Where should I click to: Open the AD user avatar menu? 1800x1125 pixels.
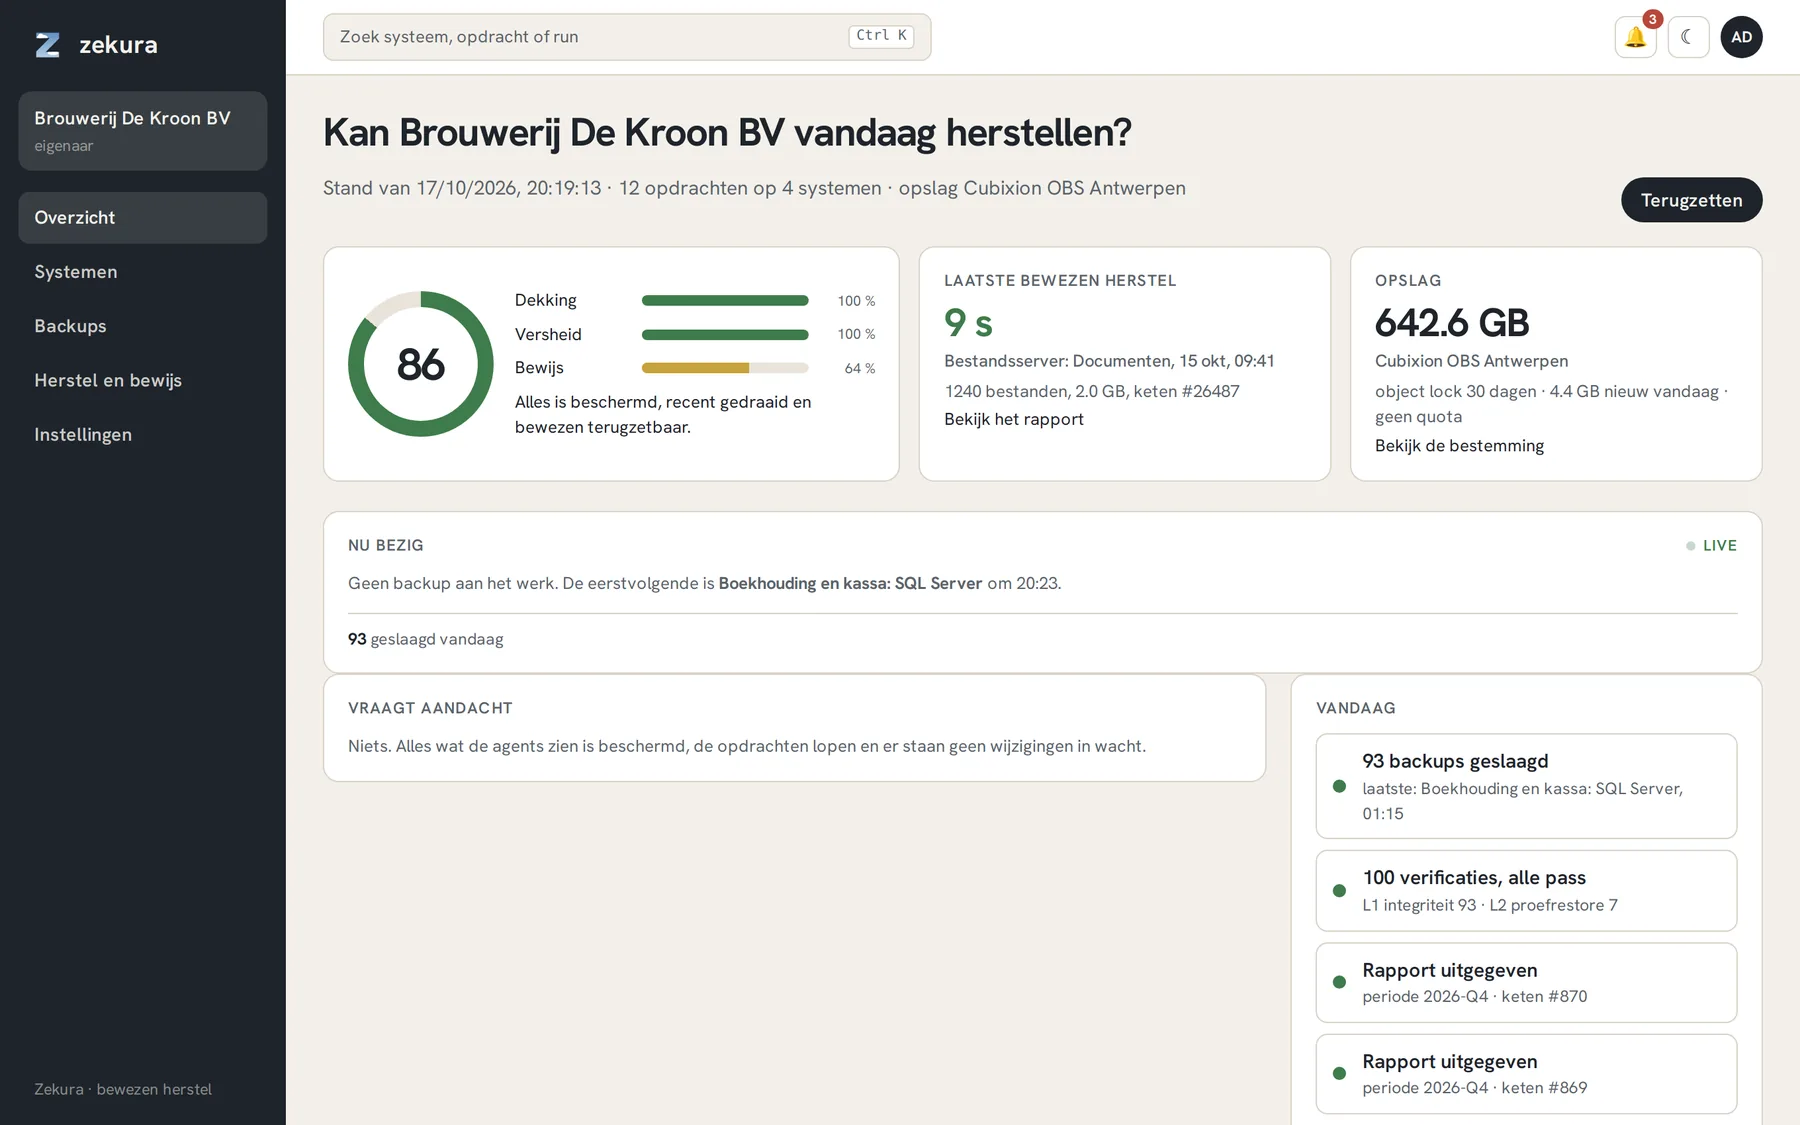(x=1741, y=37)
